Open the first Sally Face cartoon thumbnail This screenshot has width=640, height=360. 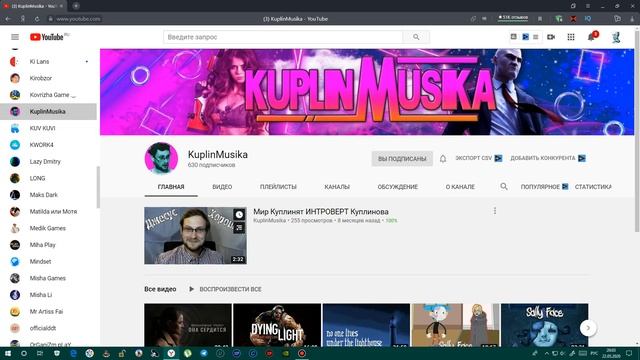coord(456,325)
